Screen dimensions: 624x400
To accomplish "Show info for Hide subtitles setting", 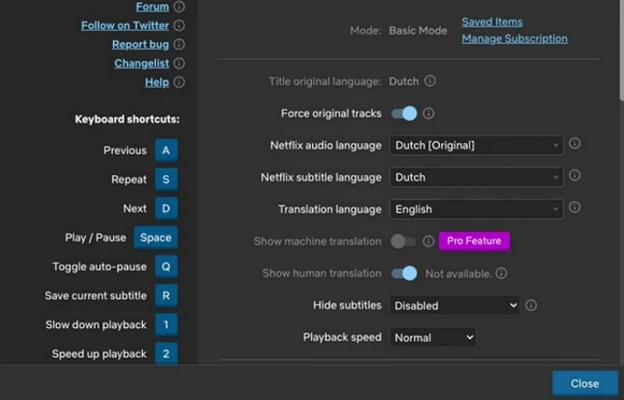I will [531, 305].
